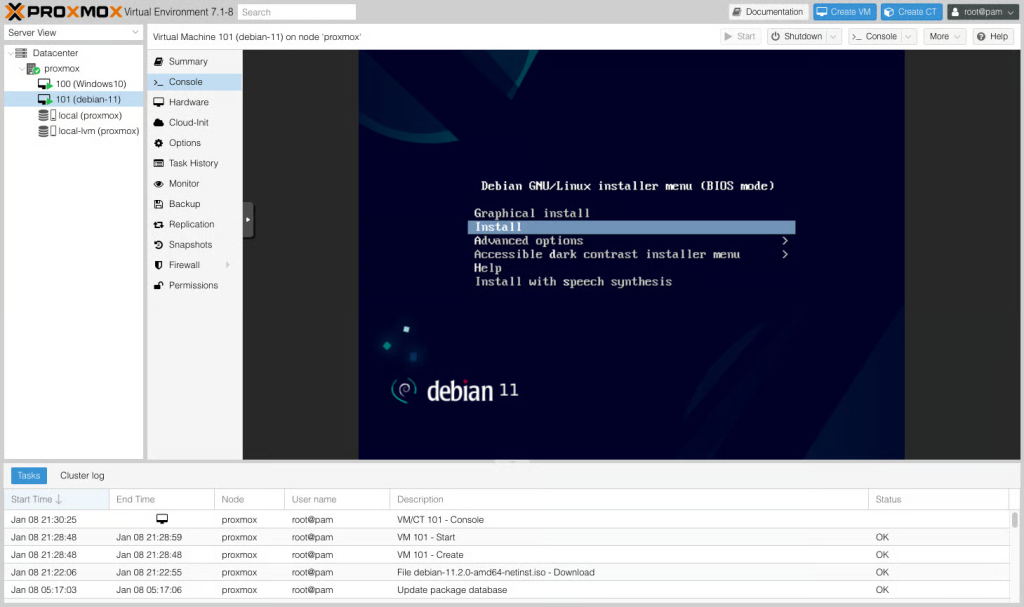Select 'Install with speech synthesis' entry
Viewport: 1024px width, 607px height.
[x=573, y=282]
